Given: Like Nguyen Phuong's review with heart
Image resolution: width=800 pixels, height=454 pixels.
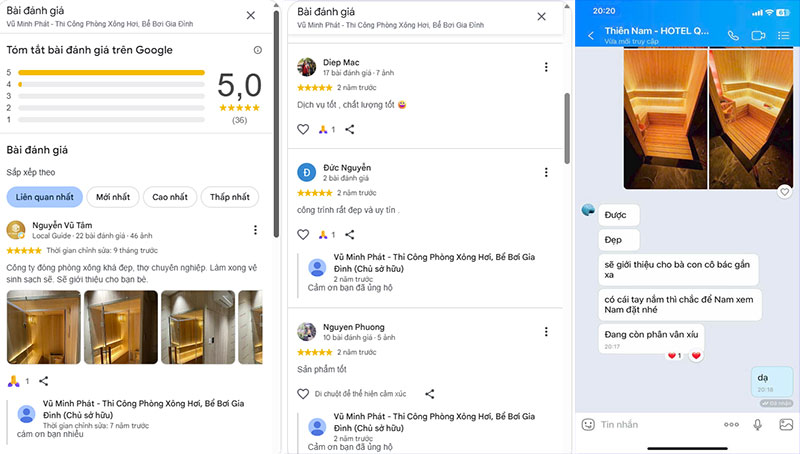Looking at the screenshot, I should (x=303, y=394).
